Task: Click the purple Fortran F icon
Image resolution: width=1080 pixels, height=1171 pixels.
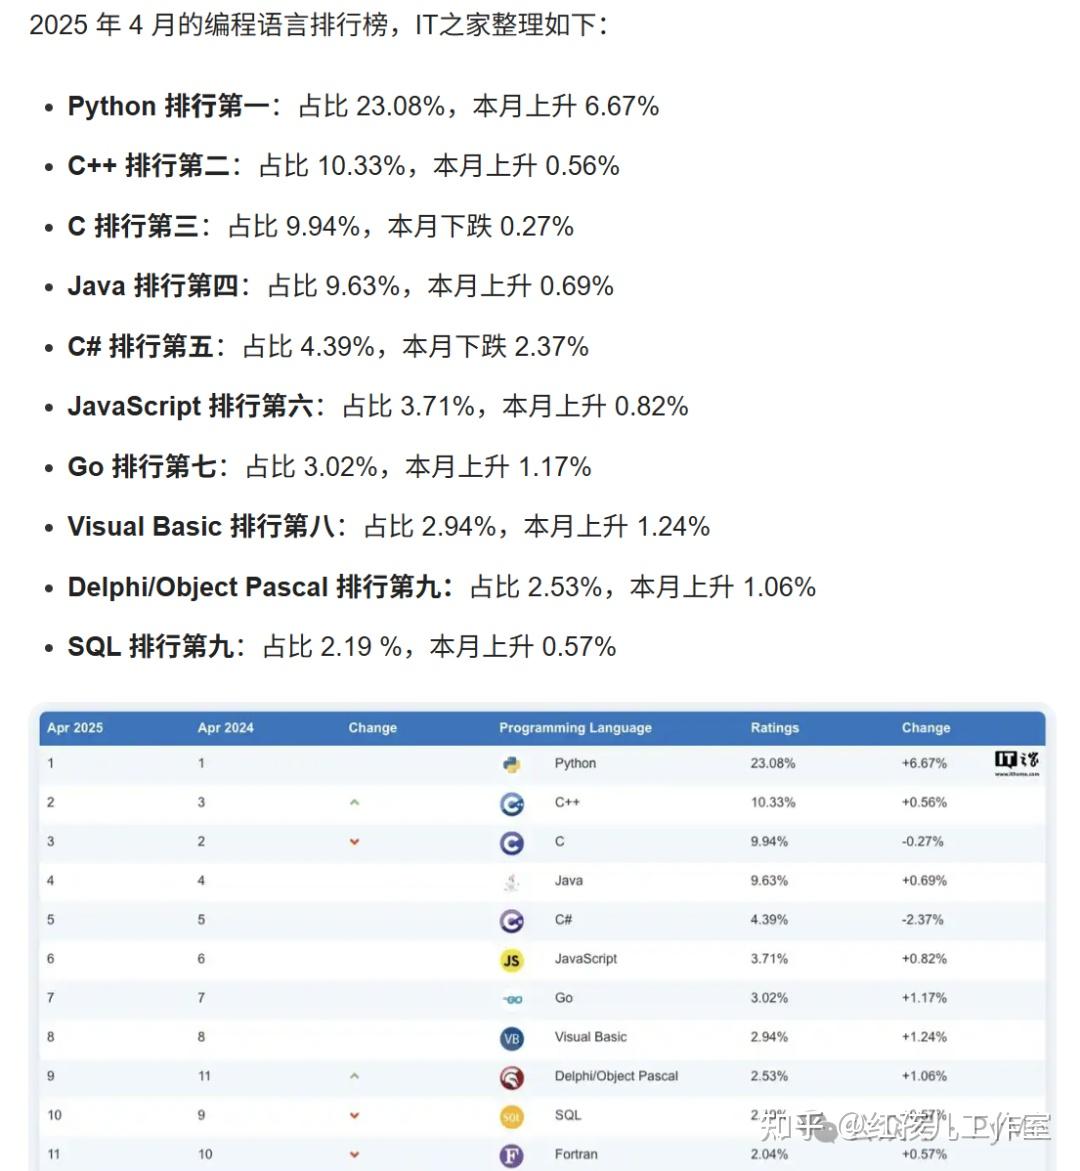Action: click(x=512, y=1156)
